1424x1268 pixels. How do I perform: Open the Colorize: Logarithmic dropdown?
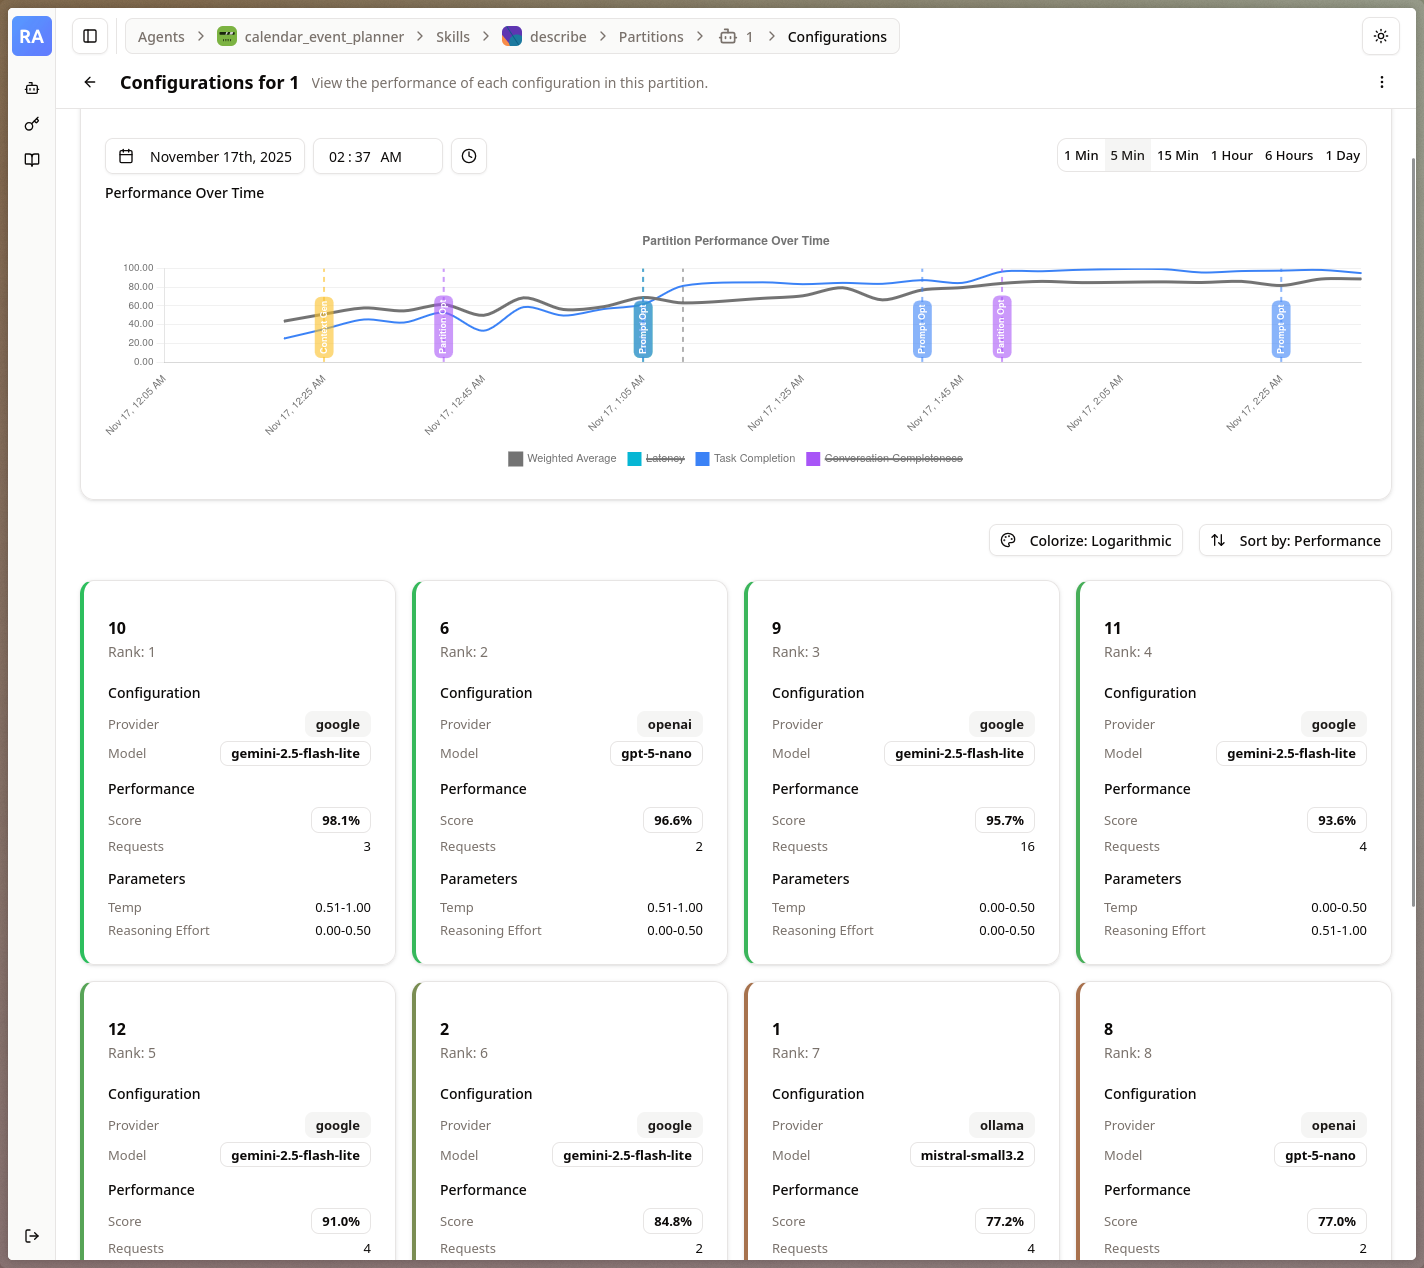(1086, 540)
